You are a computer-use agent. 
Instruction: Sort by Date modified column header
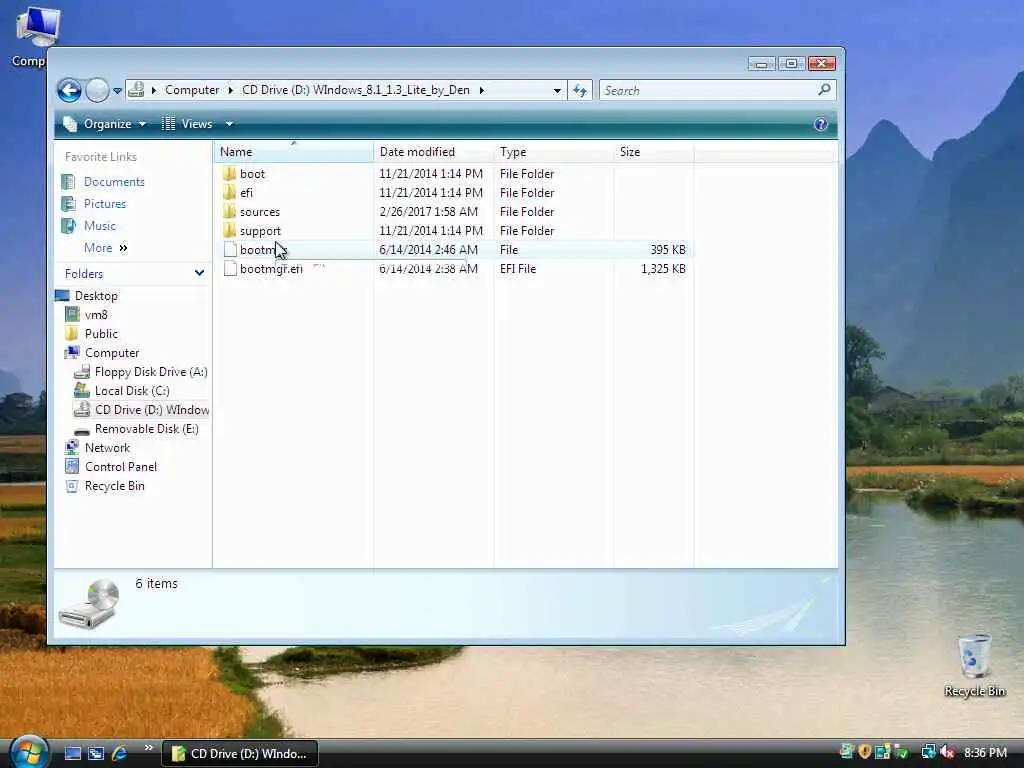(x=434, y=152)
